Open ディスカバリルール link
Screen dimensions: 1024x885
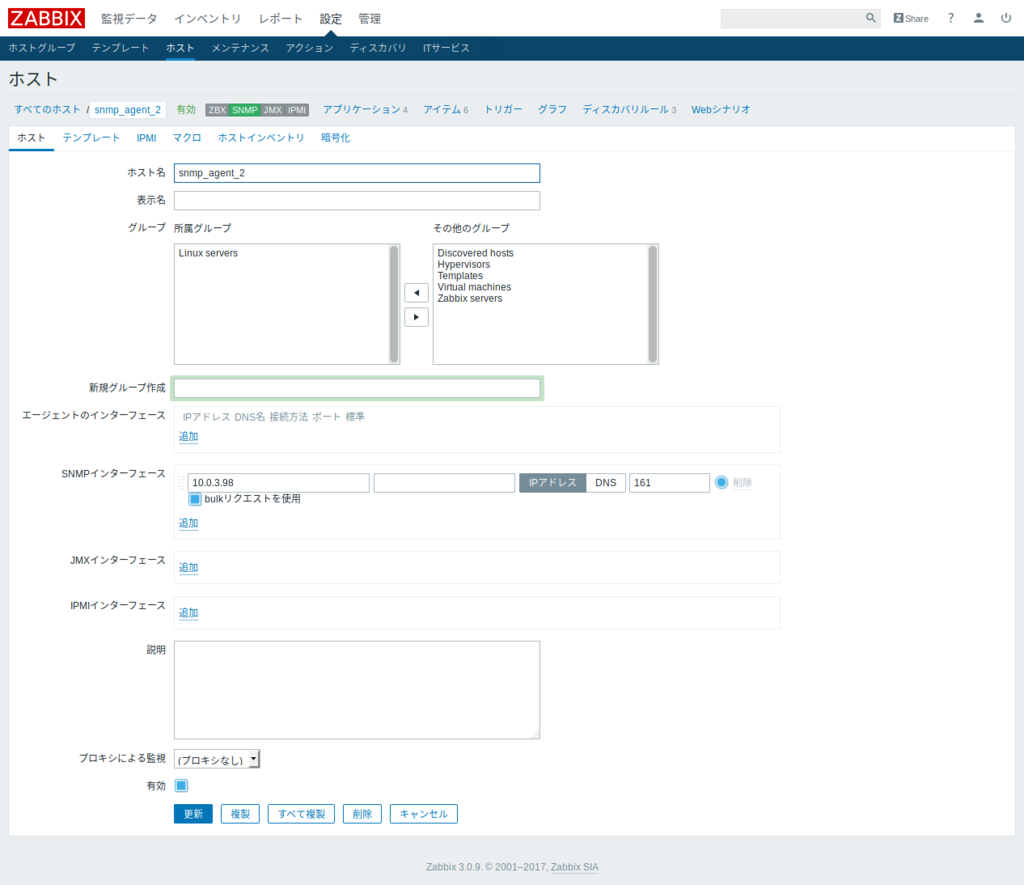pos(626,110)
